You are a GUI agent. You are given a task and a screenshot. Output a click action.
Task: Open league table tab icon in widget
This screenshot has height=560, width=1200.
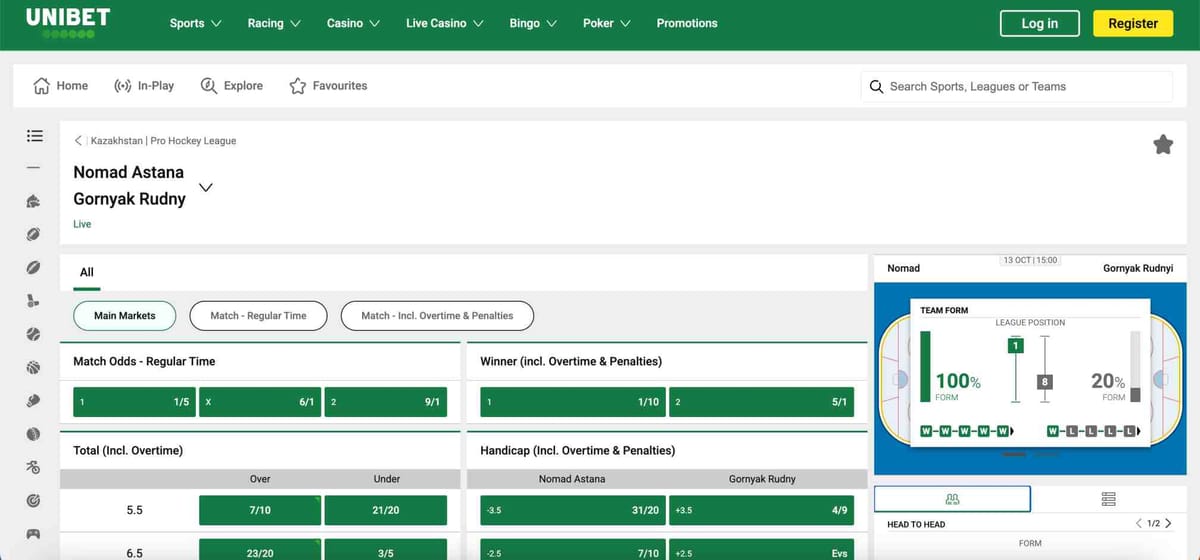point(1108,499)
